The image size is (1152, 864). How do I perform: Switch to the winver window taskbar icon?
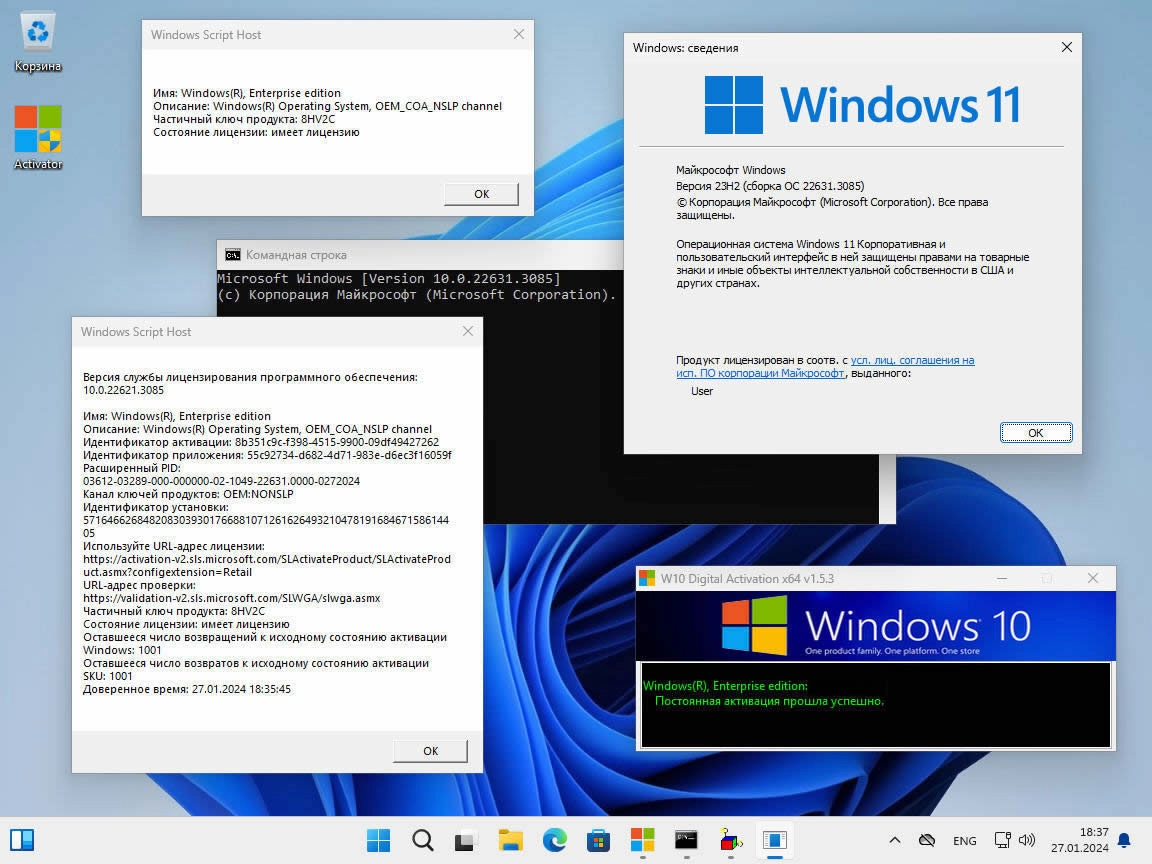click(774, 840)
